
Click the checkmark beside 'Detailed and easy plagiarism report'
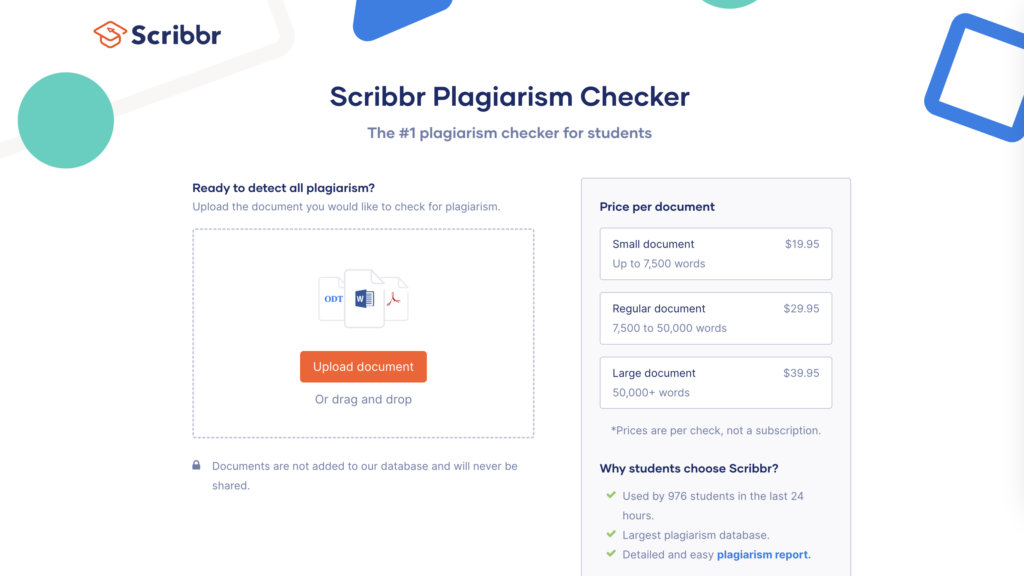[x=611, y=554]
